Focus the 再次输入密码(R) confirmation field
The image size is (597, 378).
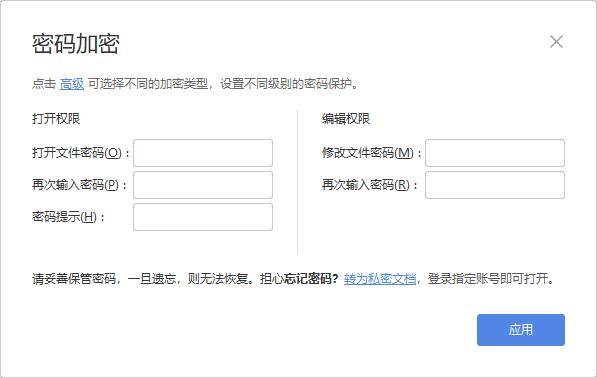pos(495,185)
